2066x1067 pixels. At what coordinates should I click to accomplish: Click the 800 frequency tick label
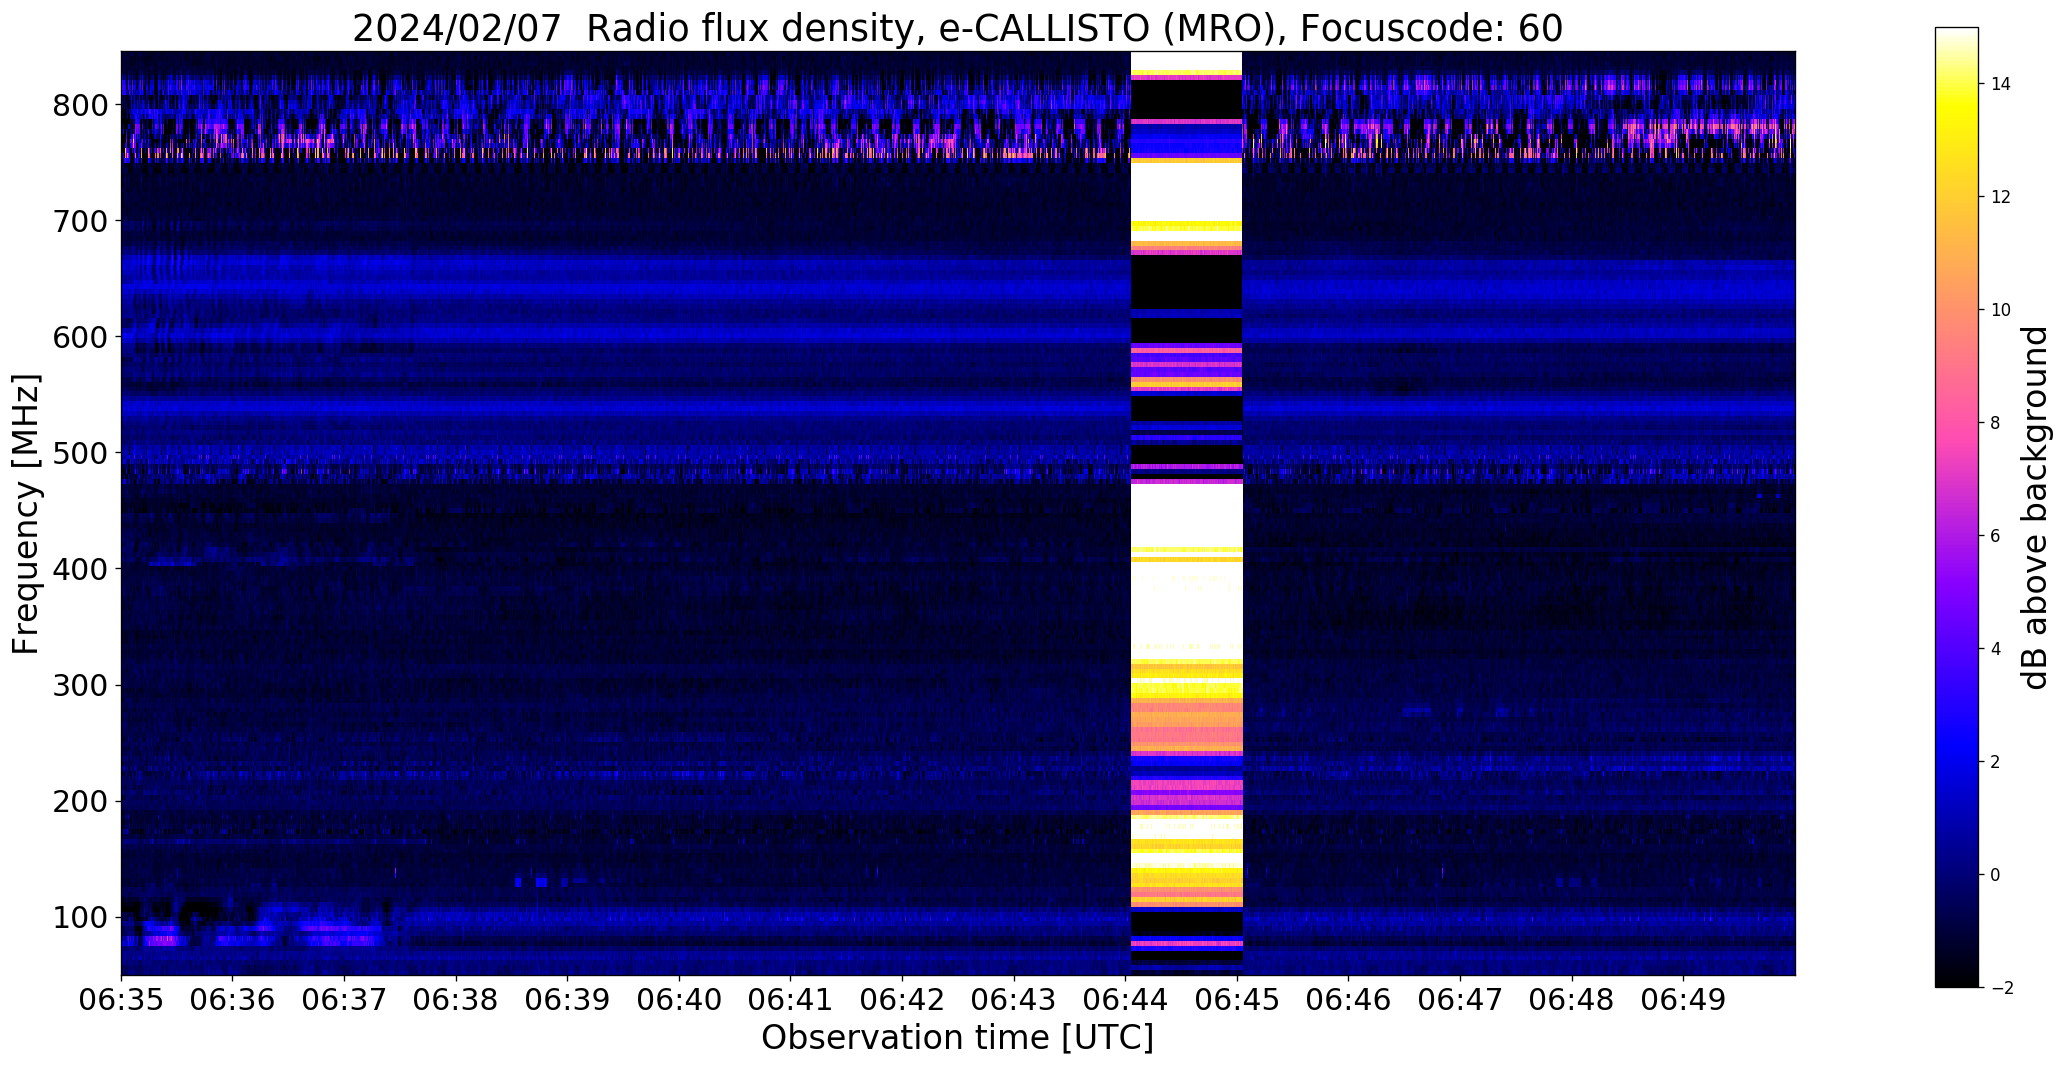click(x=80, y=105)
